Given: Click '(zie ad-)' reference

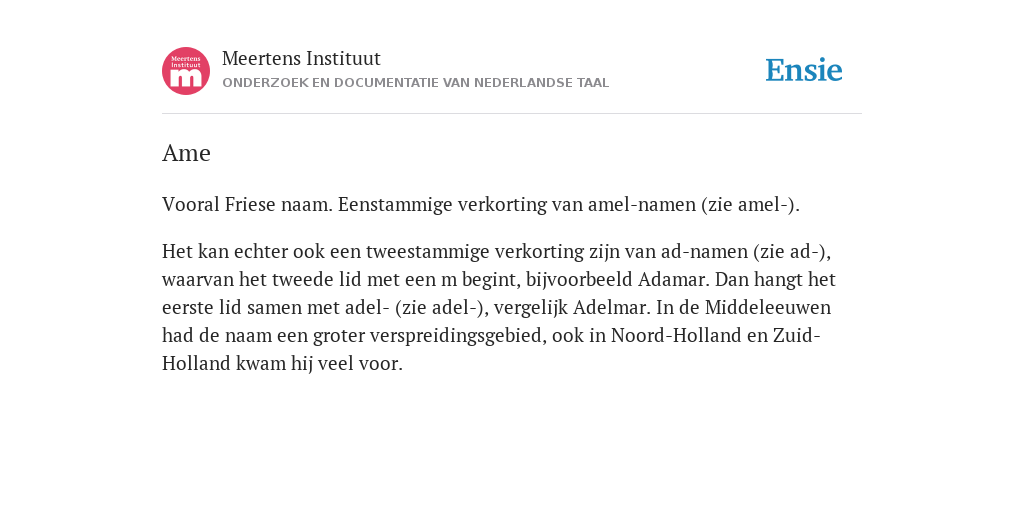Looking at the screenshot, I should 792,251.
